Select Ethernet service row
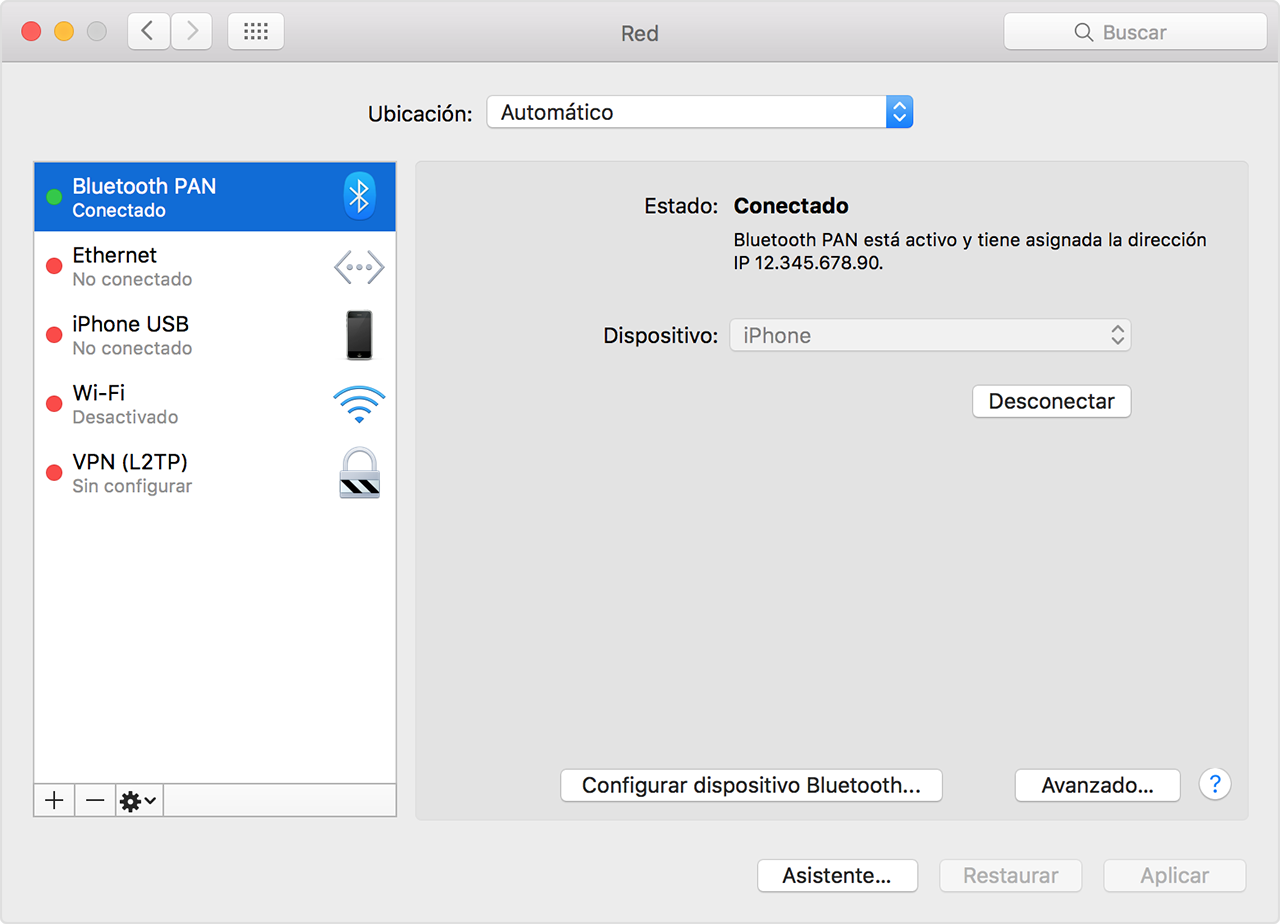 click(215, 266)
